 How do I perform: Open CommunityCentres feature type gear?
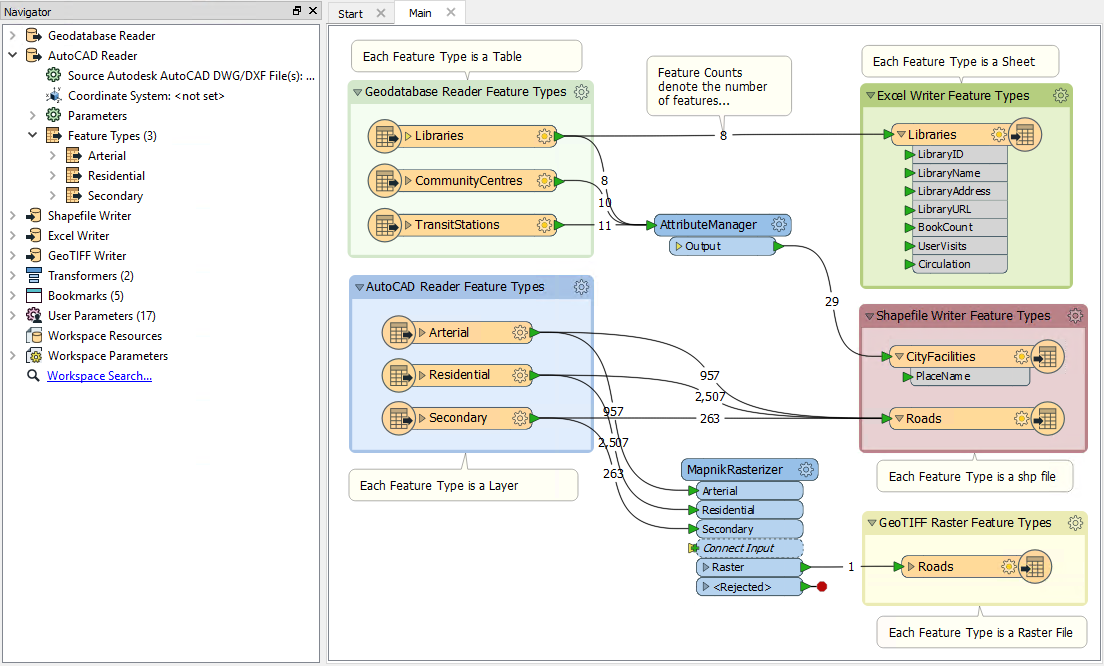(544, 181)
